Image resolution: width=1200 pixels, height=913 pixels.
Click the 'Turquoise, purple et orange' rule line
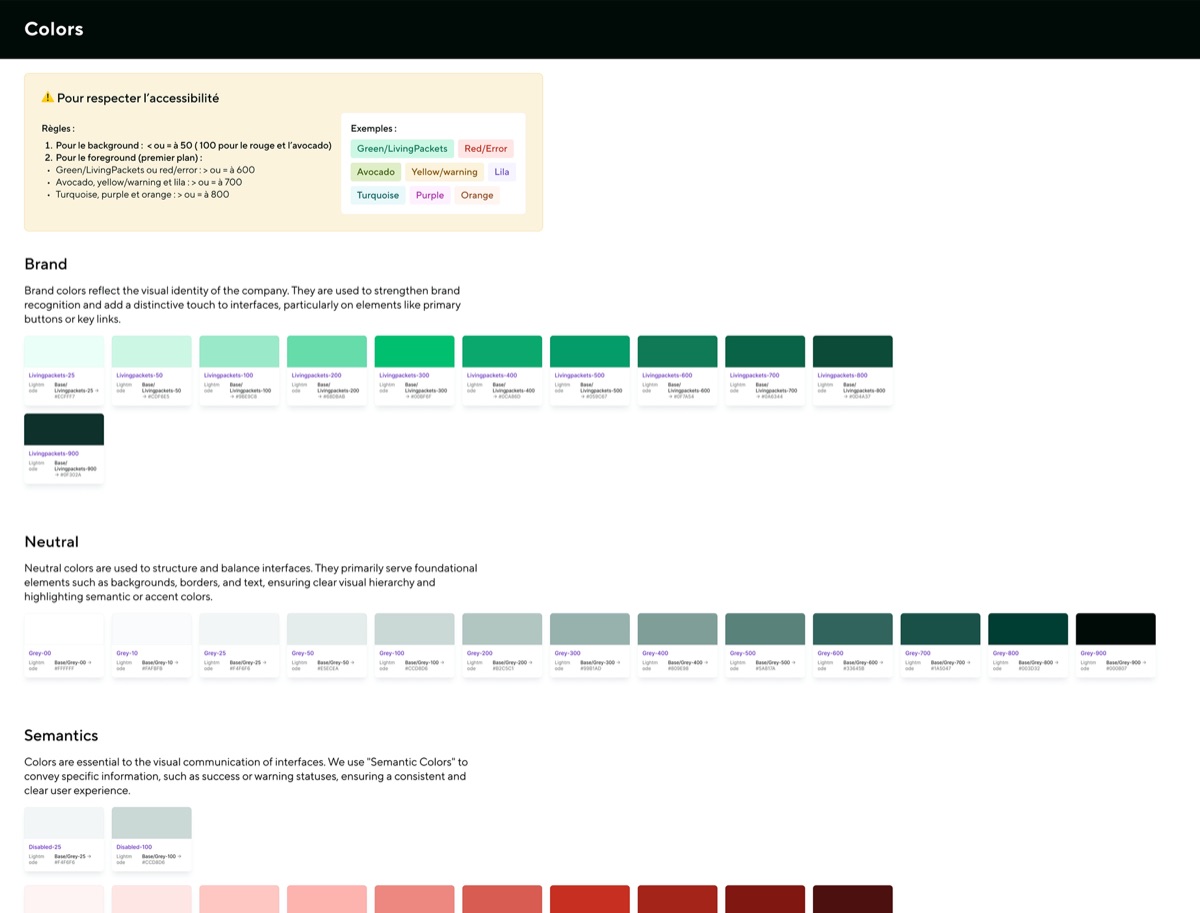(142, 194)
